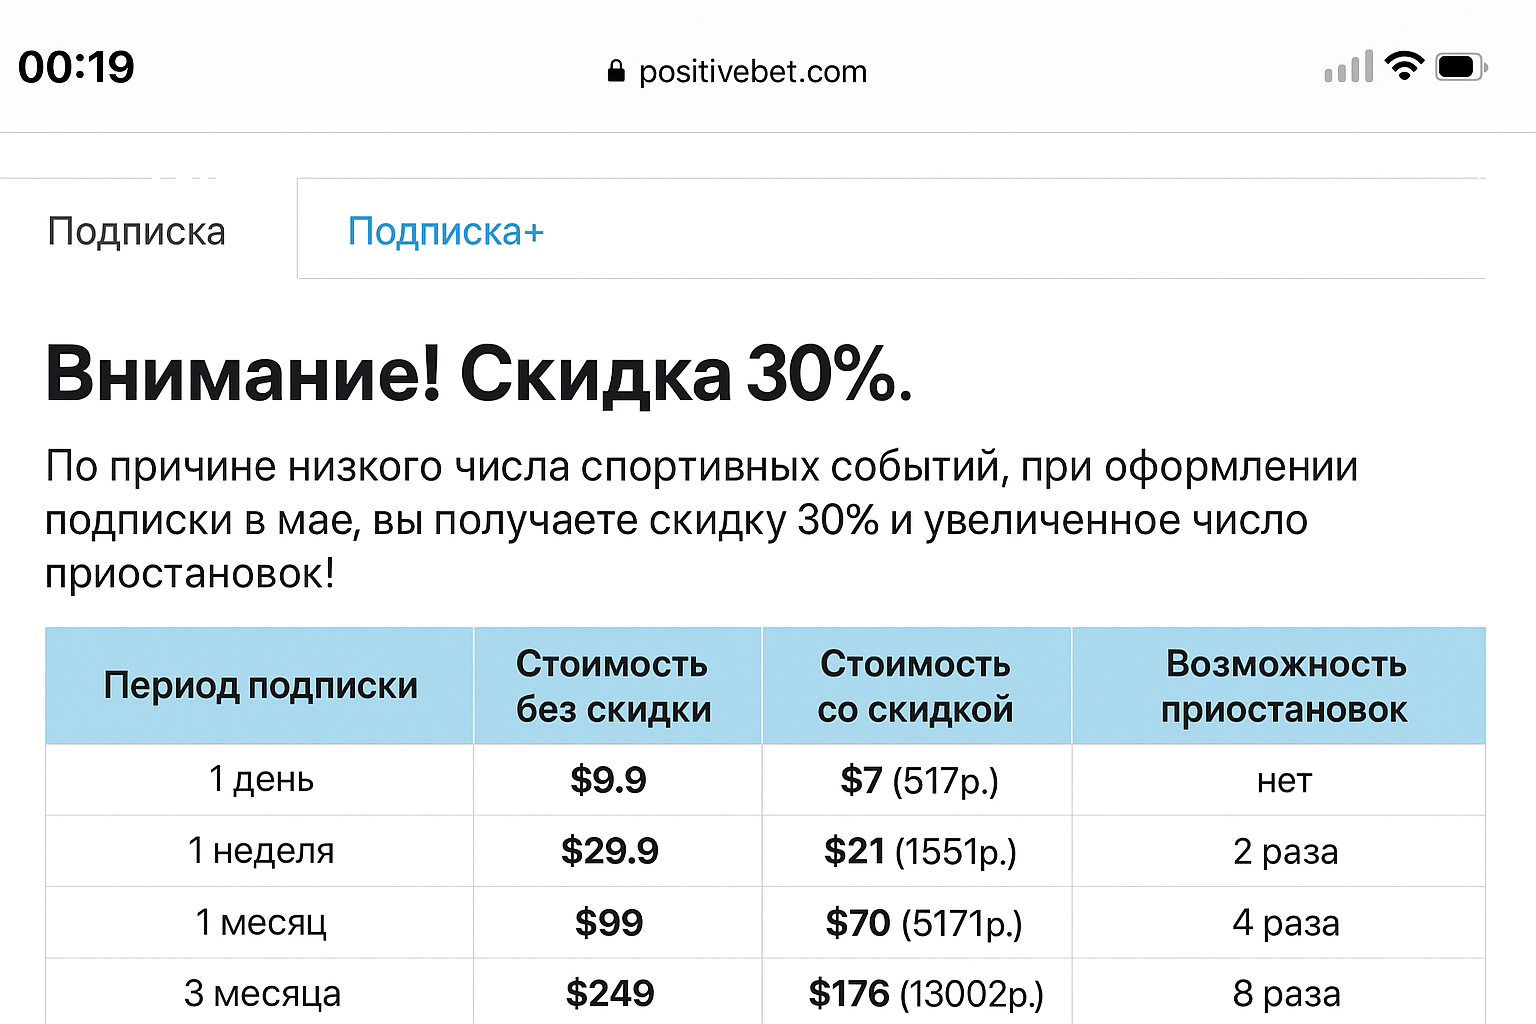1536x1024 pixels.
Task: Click the $70 (5171р.) discounted price
Action: click(x=923, y=922)
